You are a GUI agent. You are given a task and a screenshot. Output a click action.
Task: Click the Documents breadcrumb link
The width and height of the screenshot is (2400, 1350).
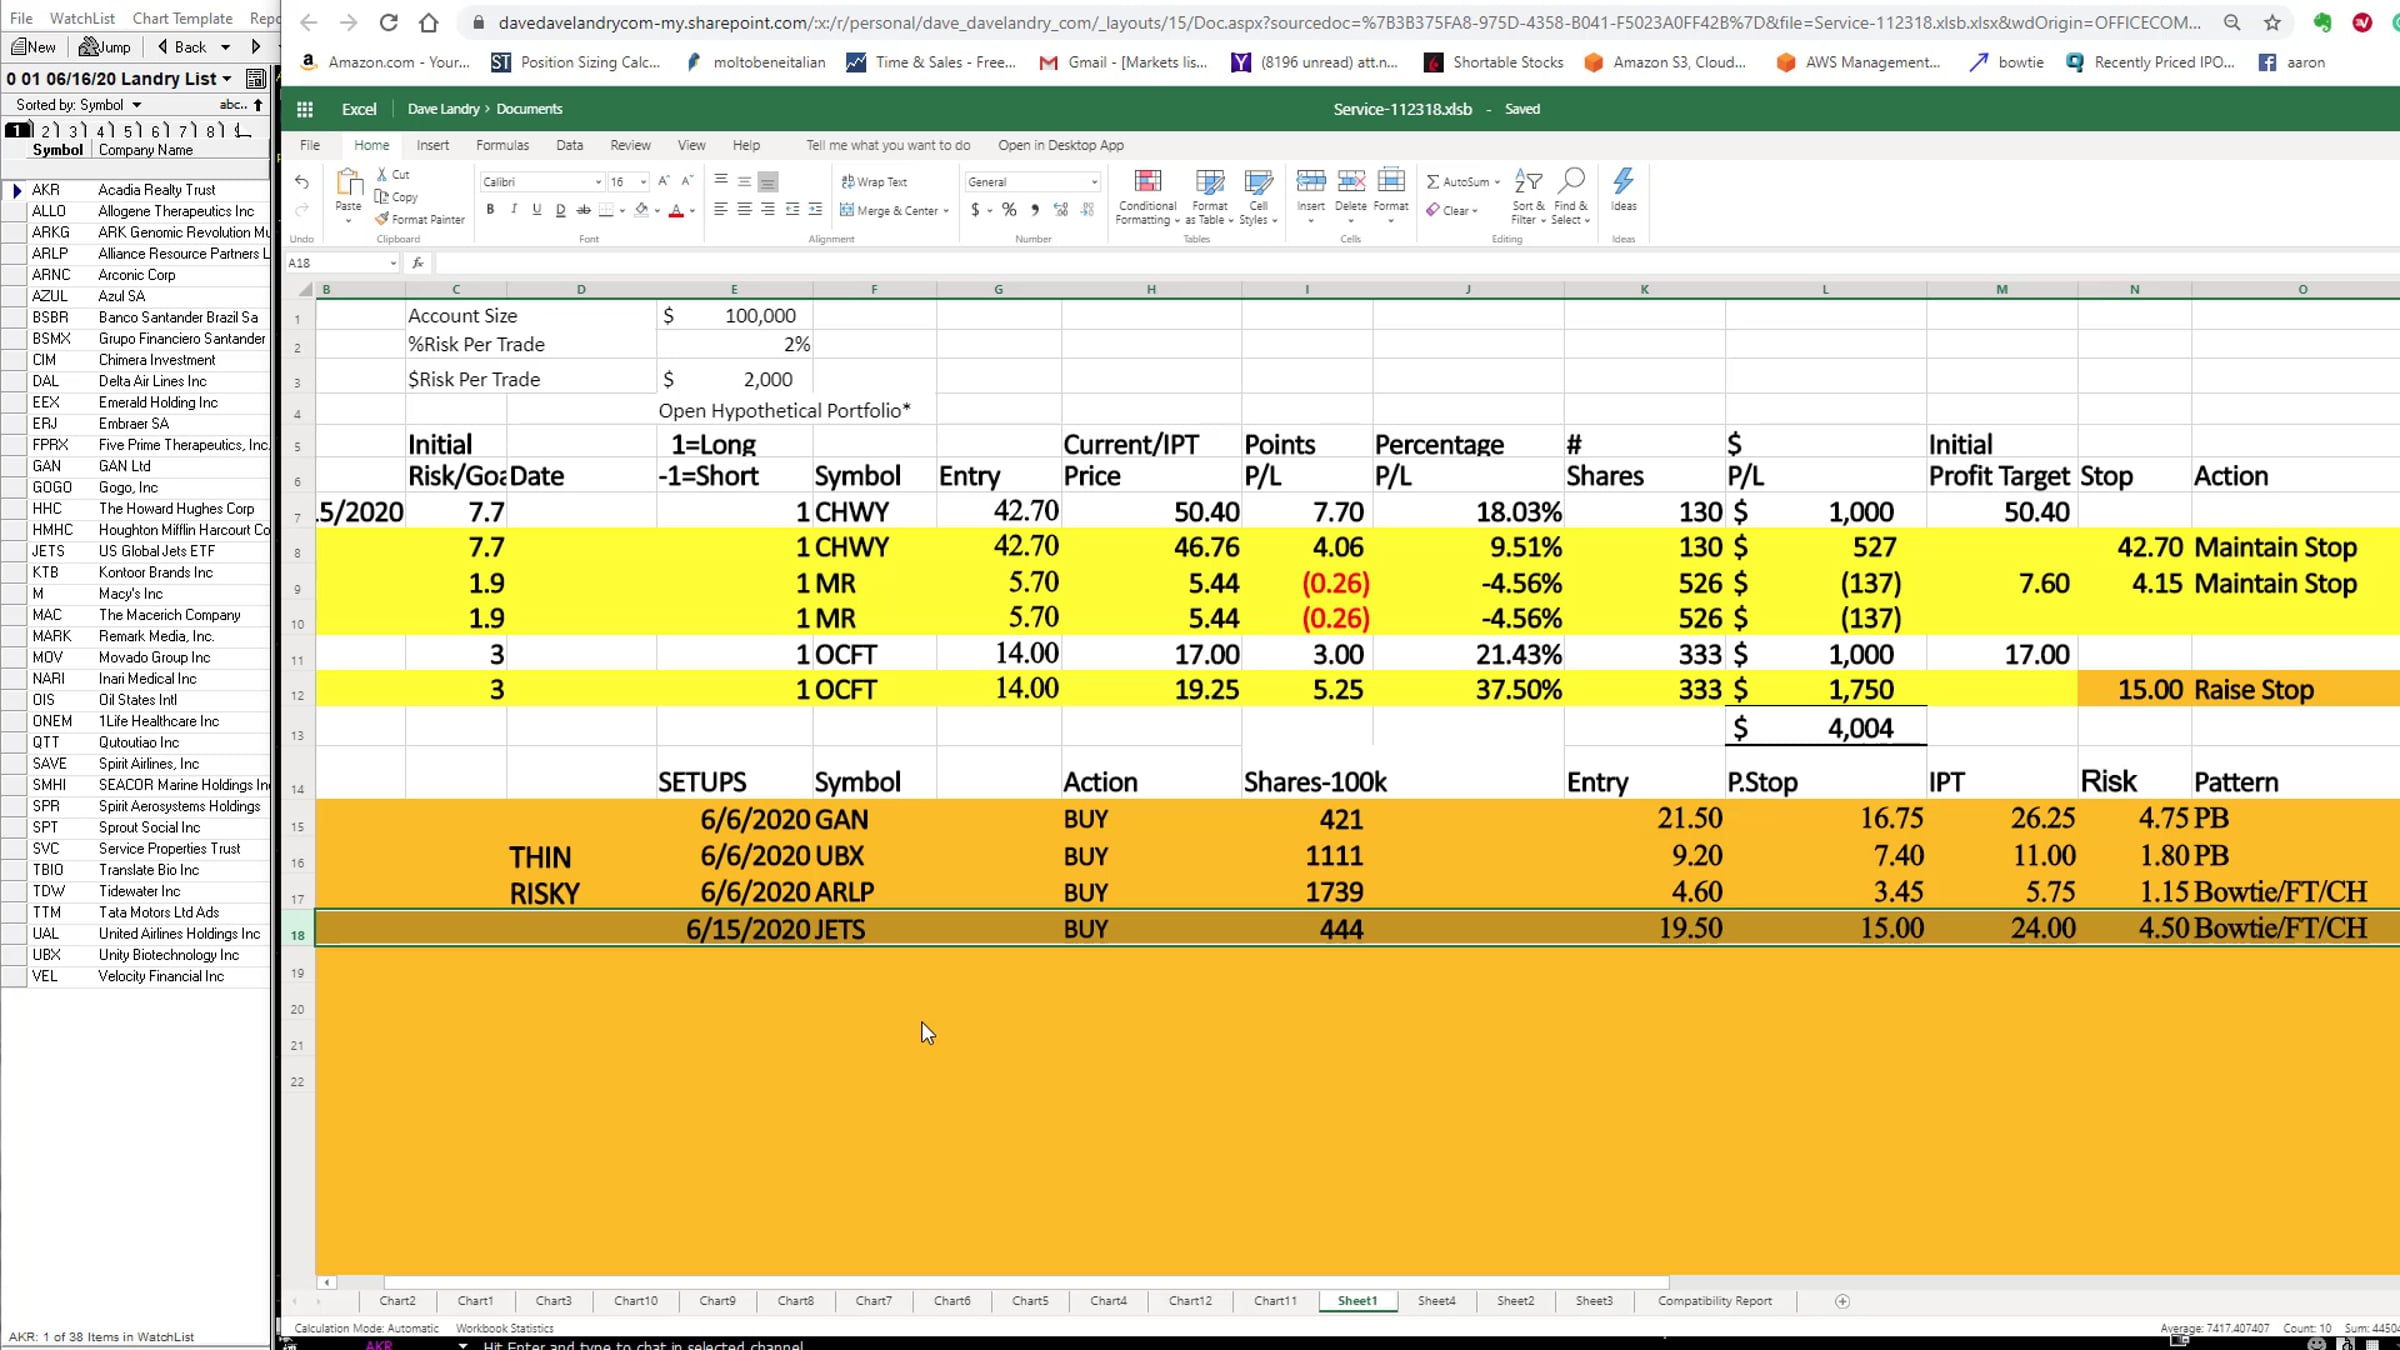pyautogui.click(x=529, y=109)
